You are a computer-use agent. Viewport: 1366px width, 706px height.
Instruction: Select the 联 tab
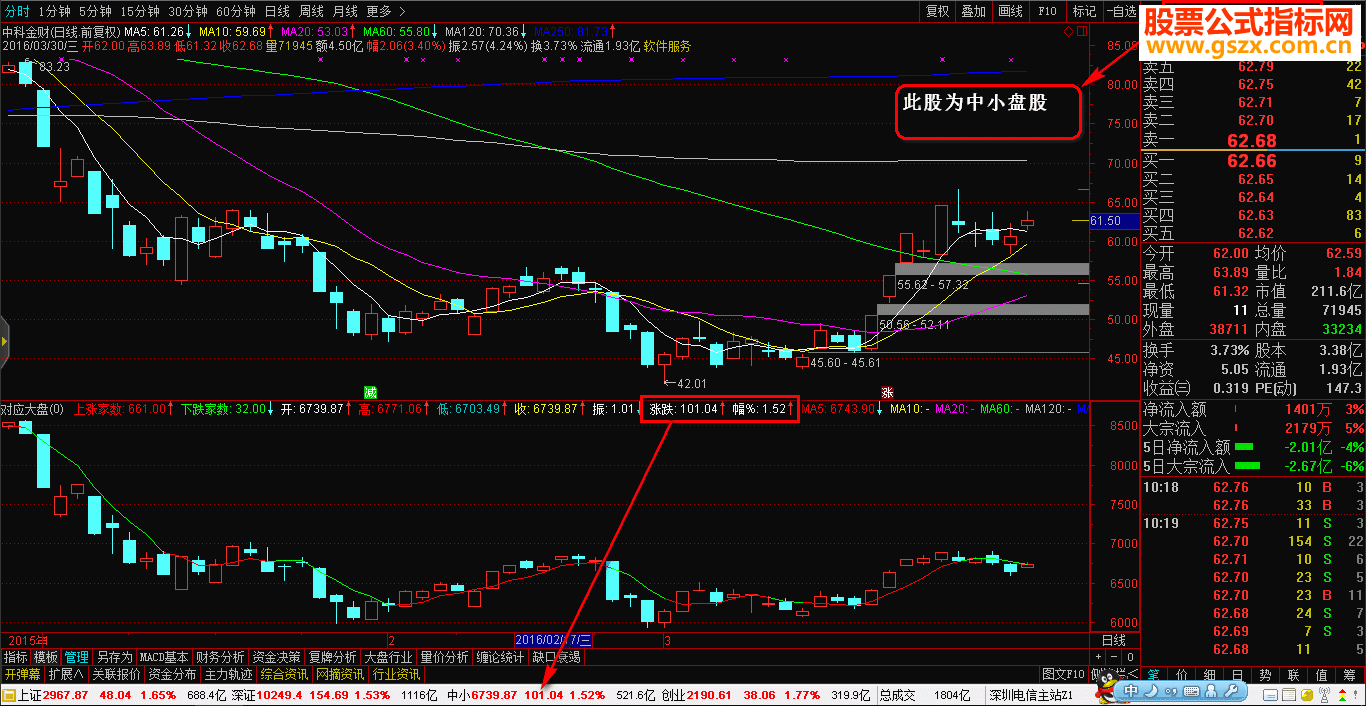pos(1293,675)
